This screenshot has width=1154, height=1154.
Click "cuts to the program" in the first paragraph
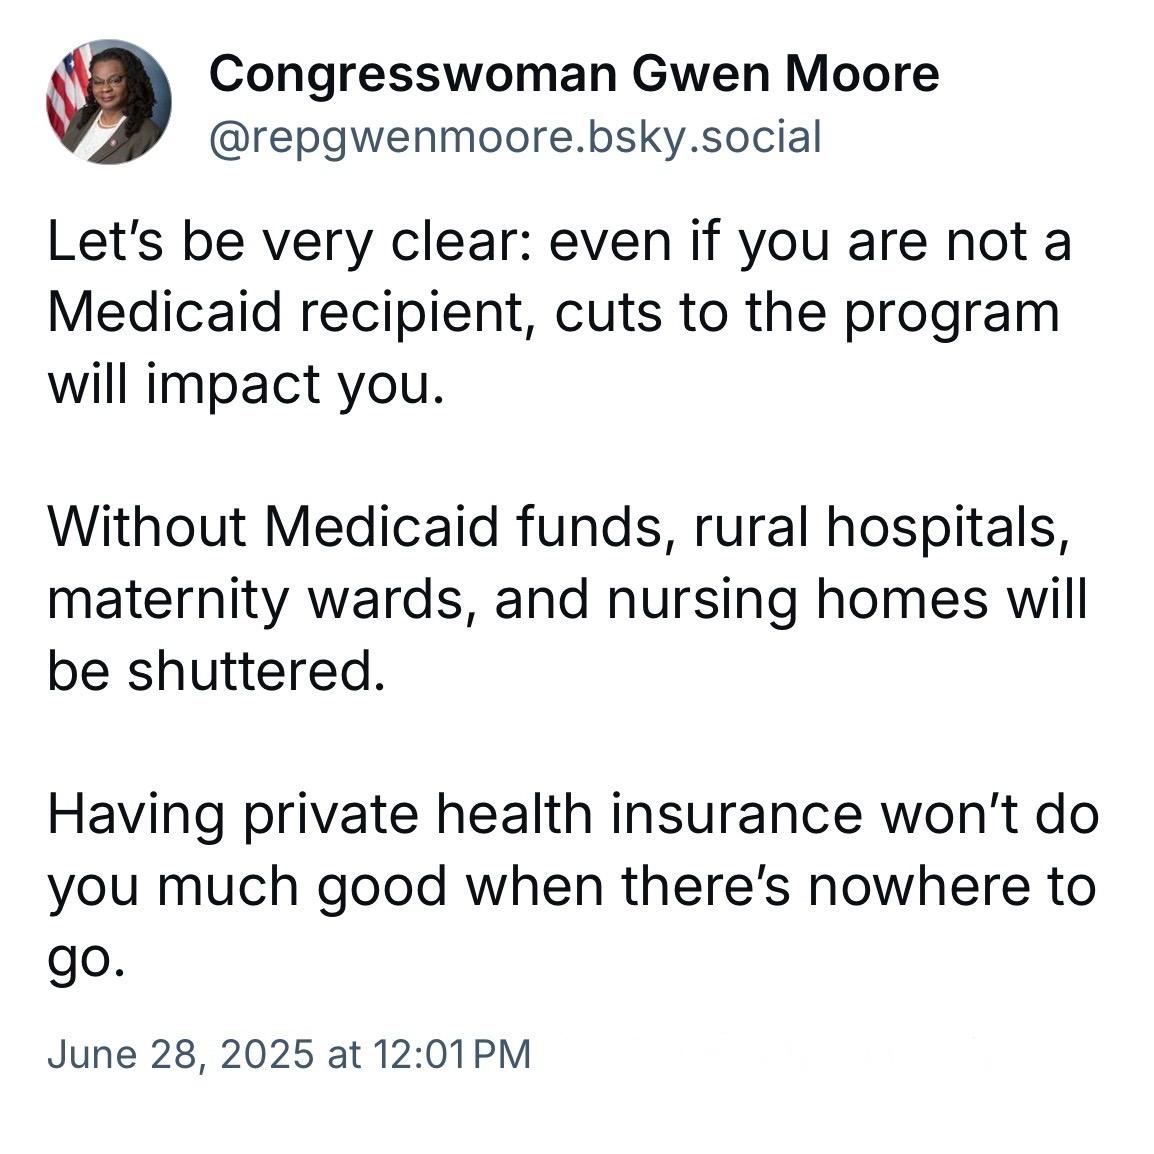tap(807, 313)
